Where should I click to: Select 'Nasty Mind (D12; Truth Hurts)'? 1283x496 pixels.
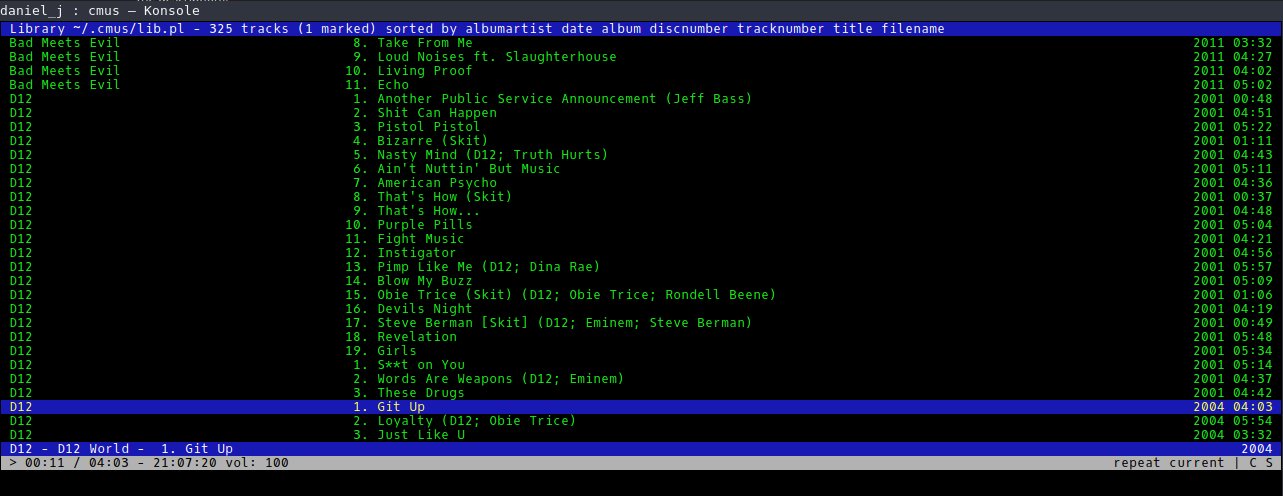click(641, 155)
